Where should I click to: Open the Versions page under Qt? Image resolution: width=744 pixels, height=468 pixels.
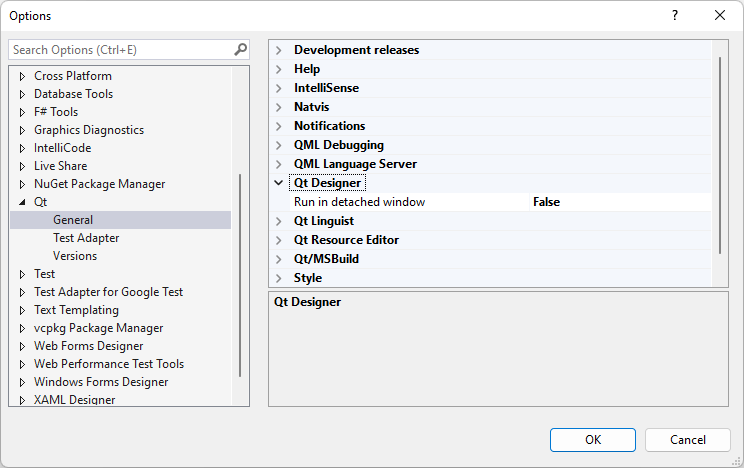75,256
